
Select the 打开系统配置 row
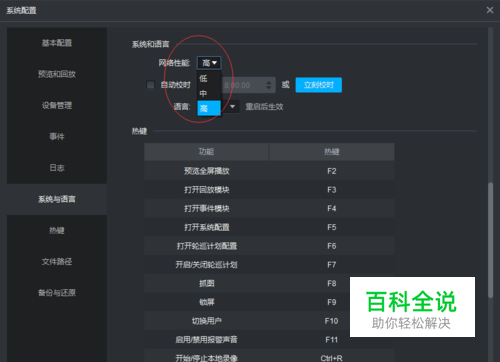[269, 227]
